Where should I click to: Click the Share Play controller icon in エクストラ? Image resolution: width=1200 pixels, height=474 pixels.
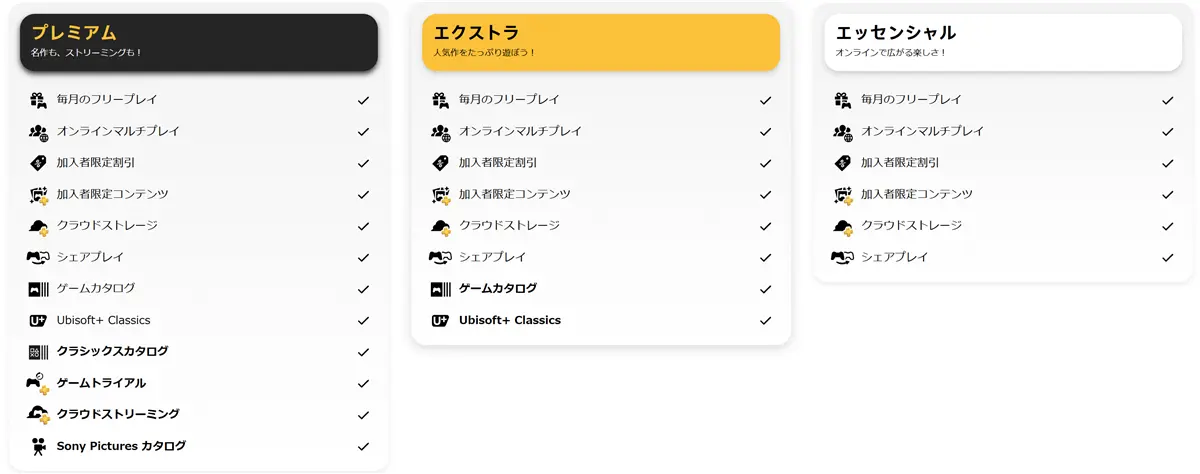pos(440,257)
